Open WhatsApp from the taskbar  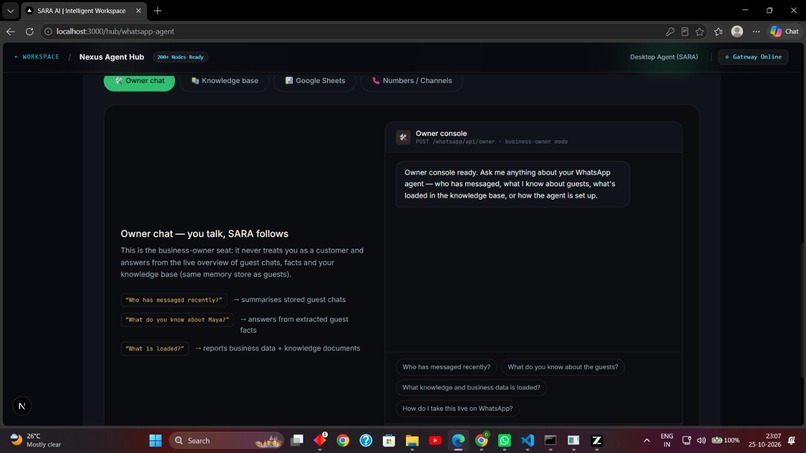[x=504, y=441]
